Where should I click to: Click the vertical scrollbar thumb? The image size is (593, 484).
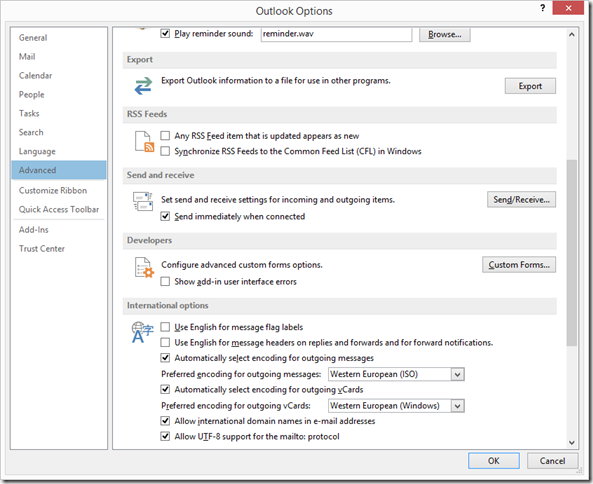[x=572, y=253]
